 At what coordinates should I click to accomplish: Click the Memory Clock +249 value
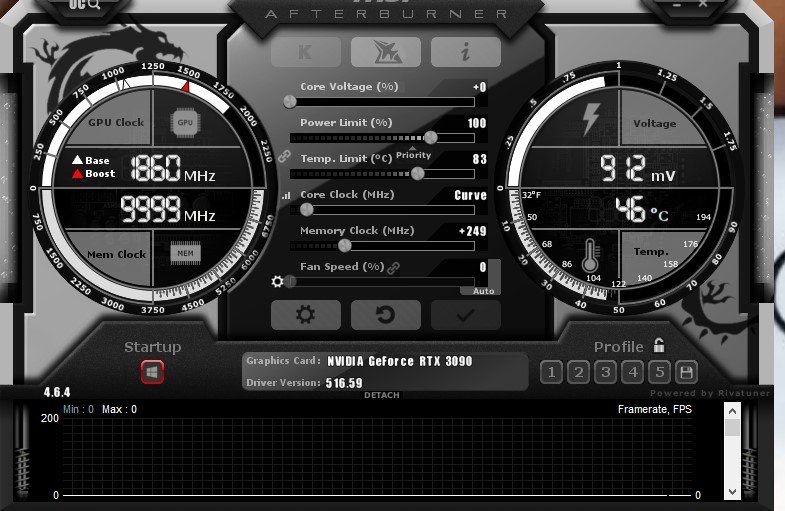[x=473, y=231]
